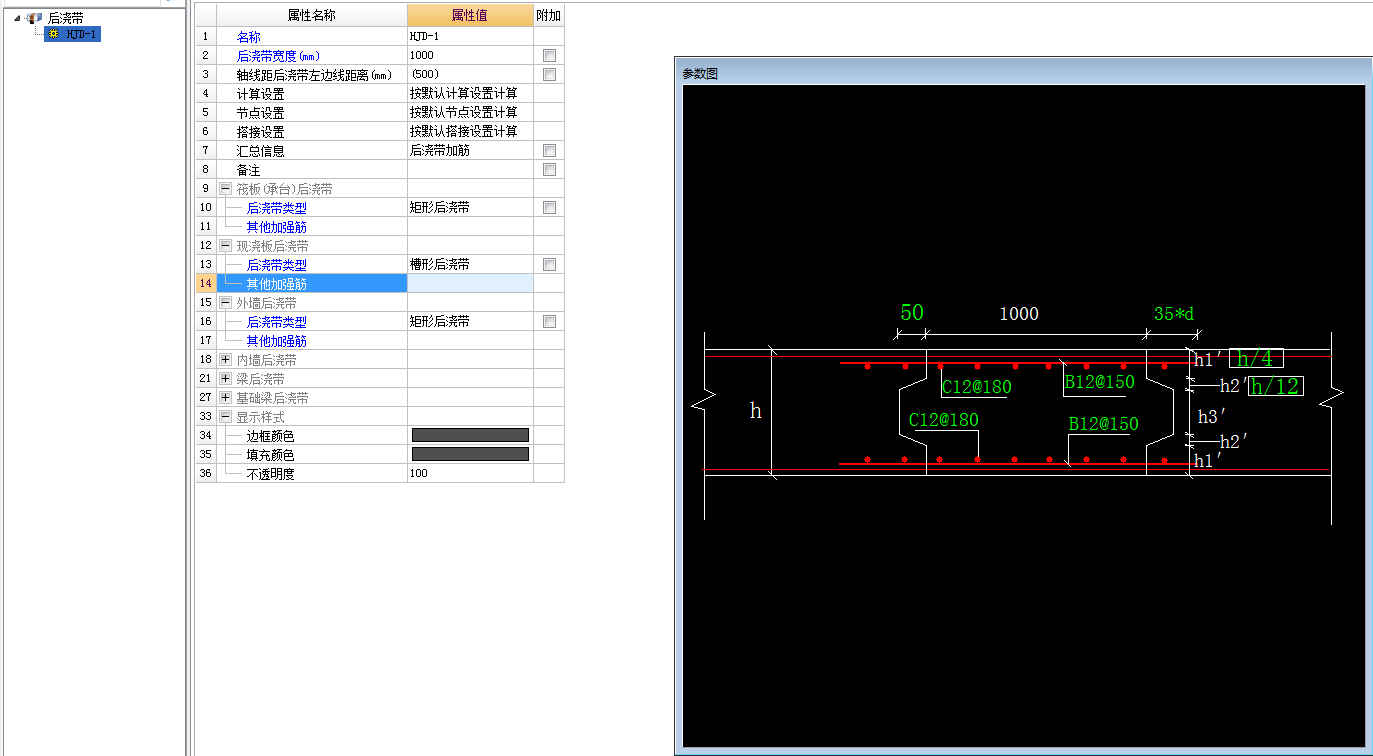Viewport: 1373px width, 756px height.
Task: Click 按默认计算设置计算 value cell
Action: [470, 93]
